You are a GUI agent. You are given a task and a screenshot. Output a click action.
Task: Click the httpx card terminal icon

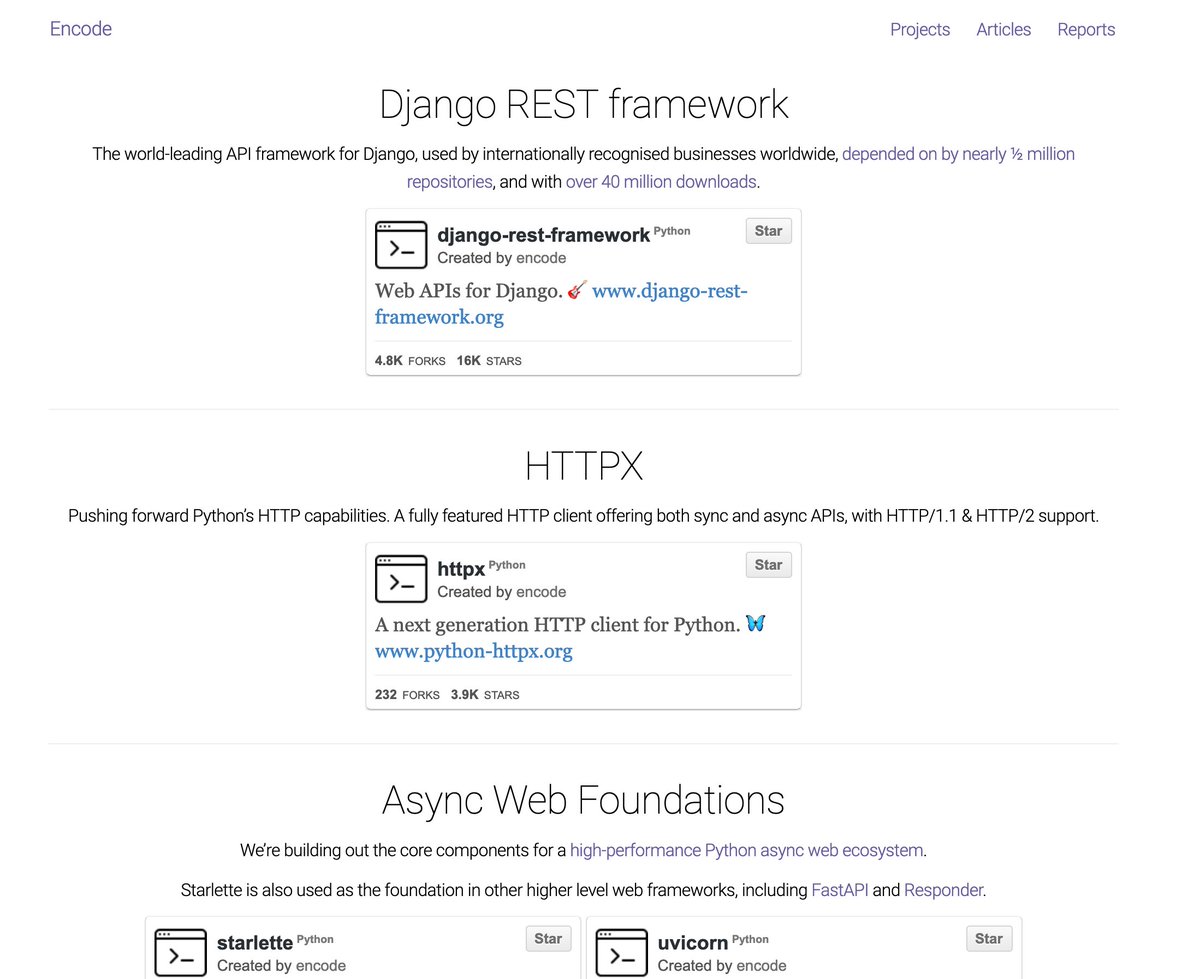(x=401, y=579)
